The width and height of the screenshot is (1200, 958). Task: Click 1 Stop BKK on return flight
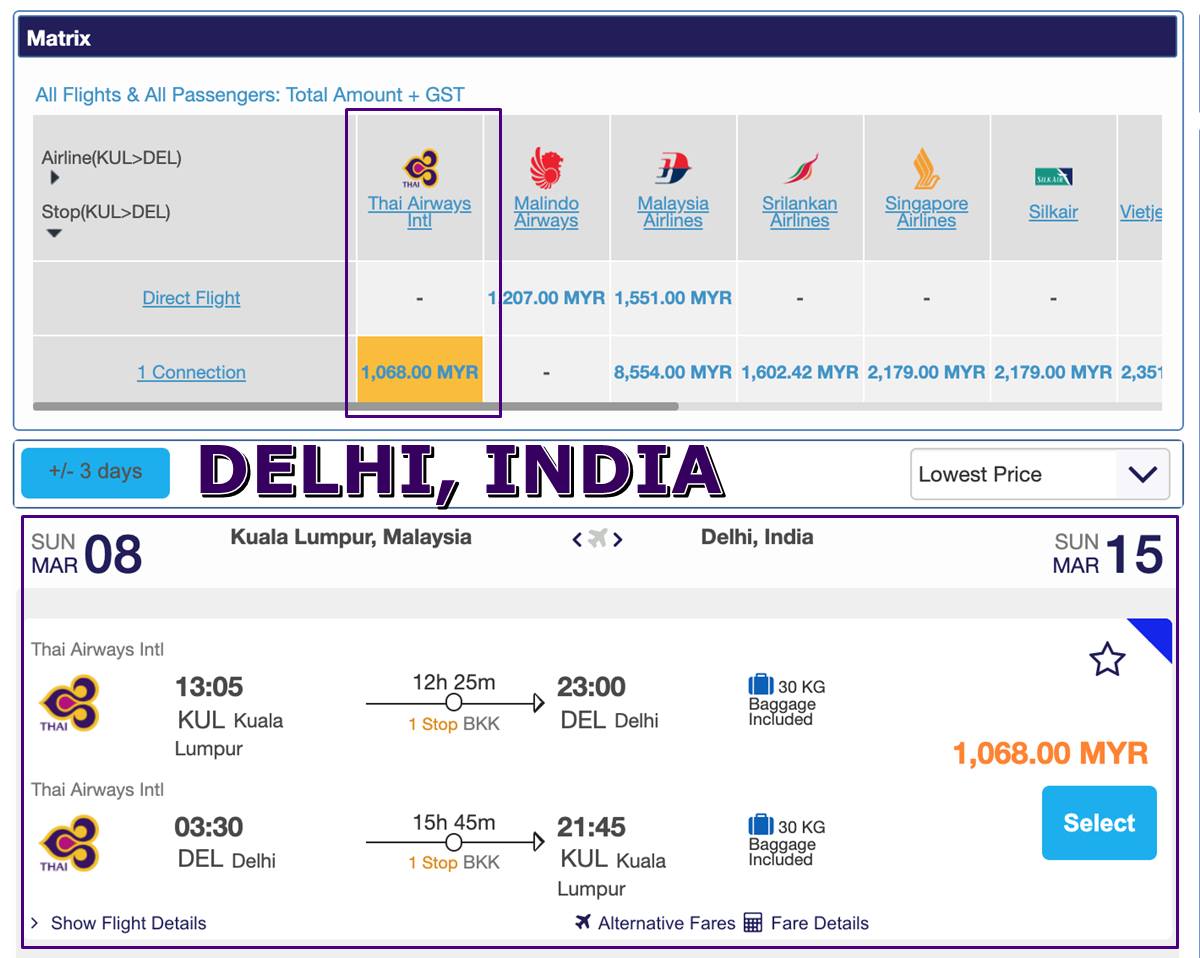[x=454, y=863]
